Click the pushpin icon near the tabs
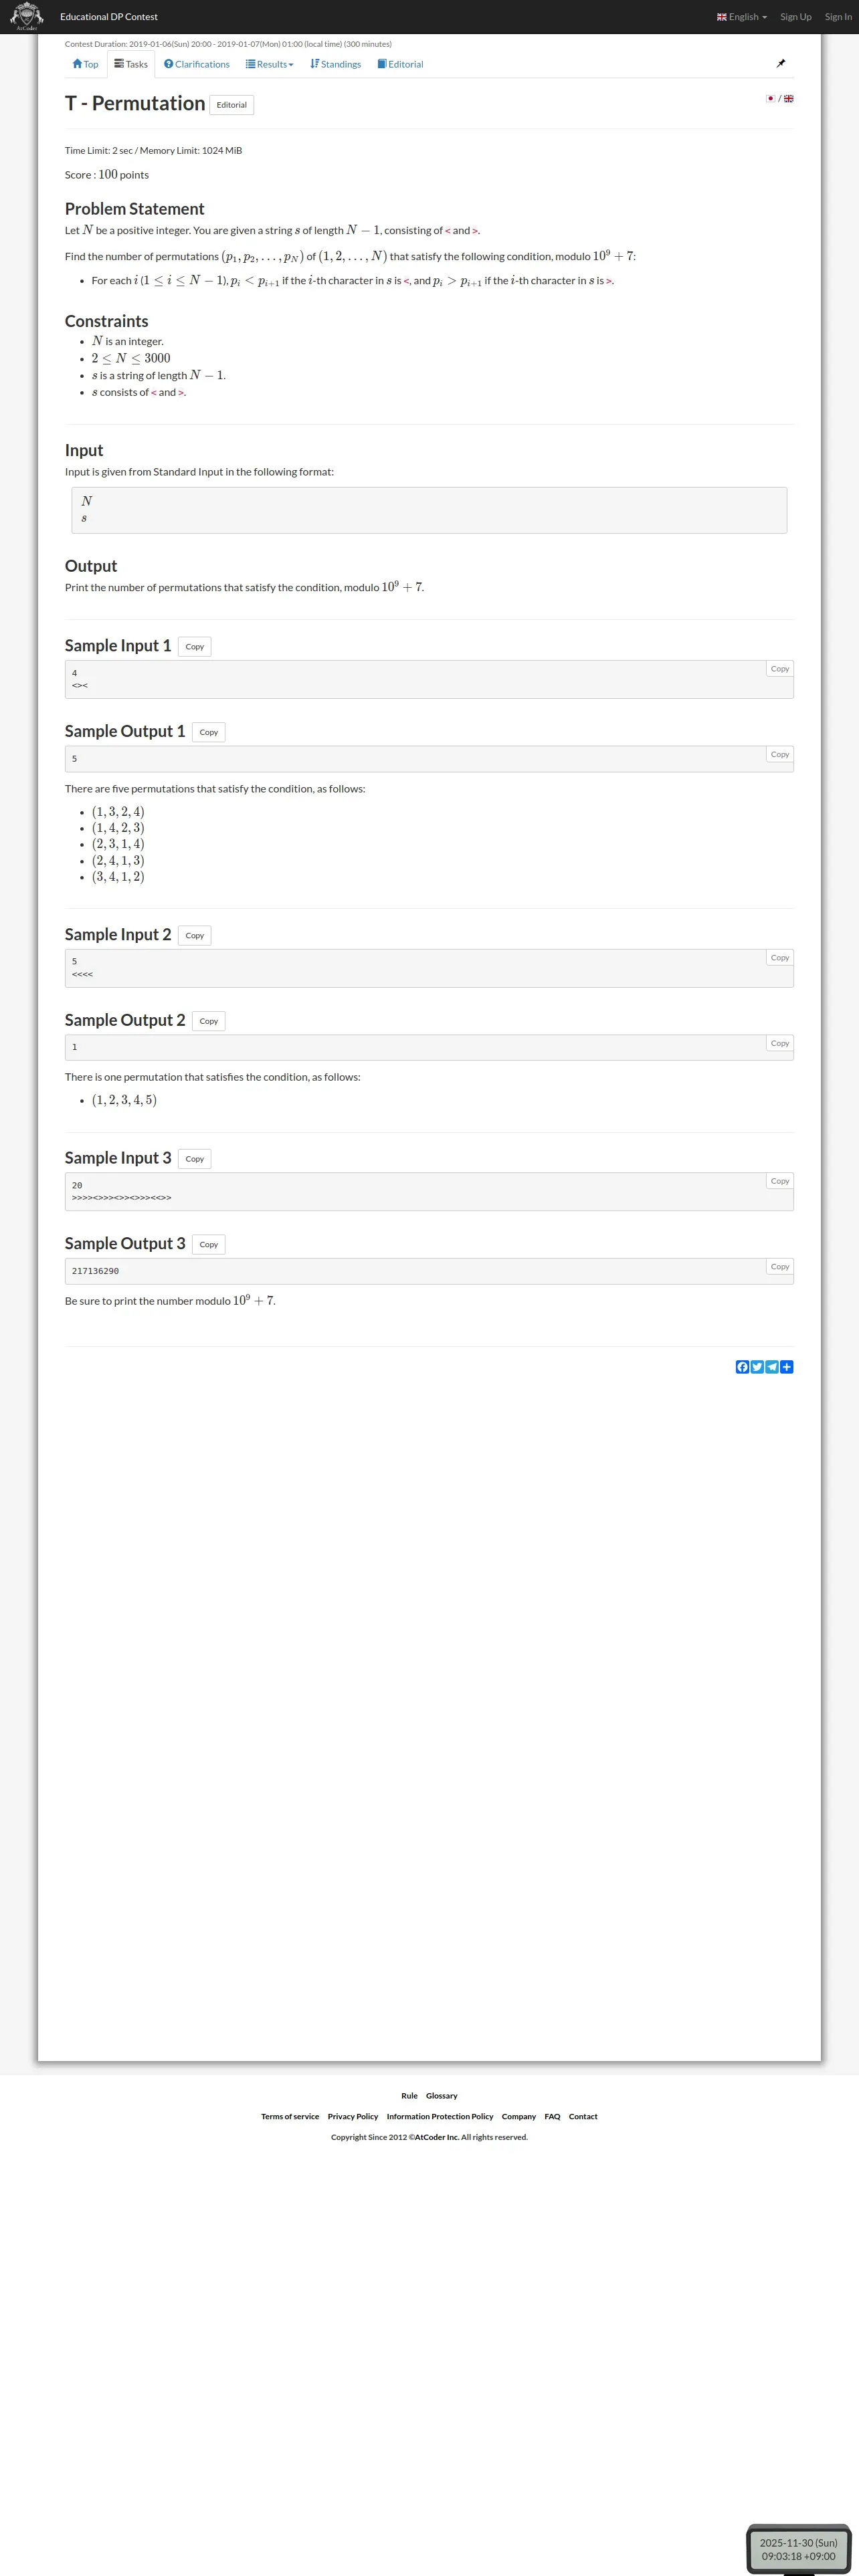This screenshot has height=2576, width=859. [x=781, y=63]
